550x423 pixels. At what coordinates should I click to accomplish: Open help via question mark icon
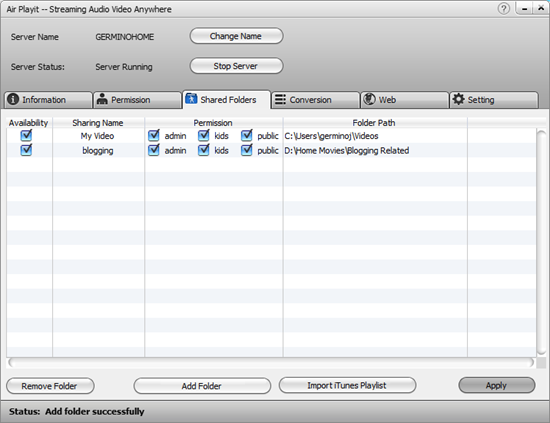[x=504, y=8]
